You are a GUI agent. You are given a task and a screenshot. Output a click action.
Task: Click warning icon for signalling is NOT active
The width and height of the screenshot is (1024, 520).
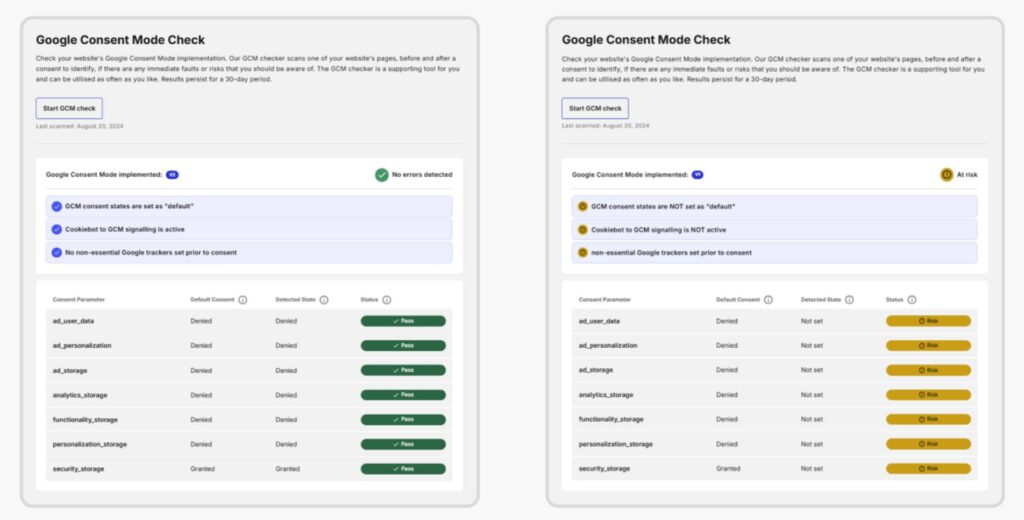(583, 229)
